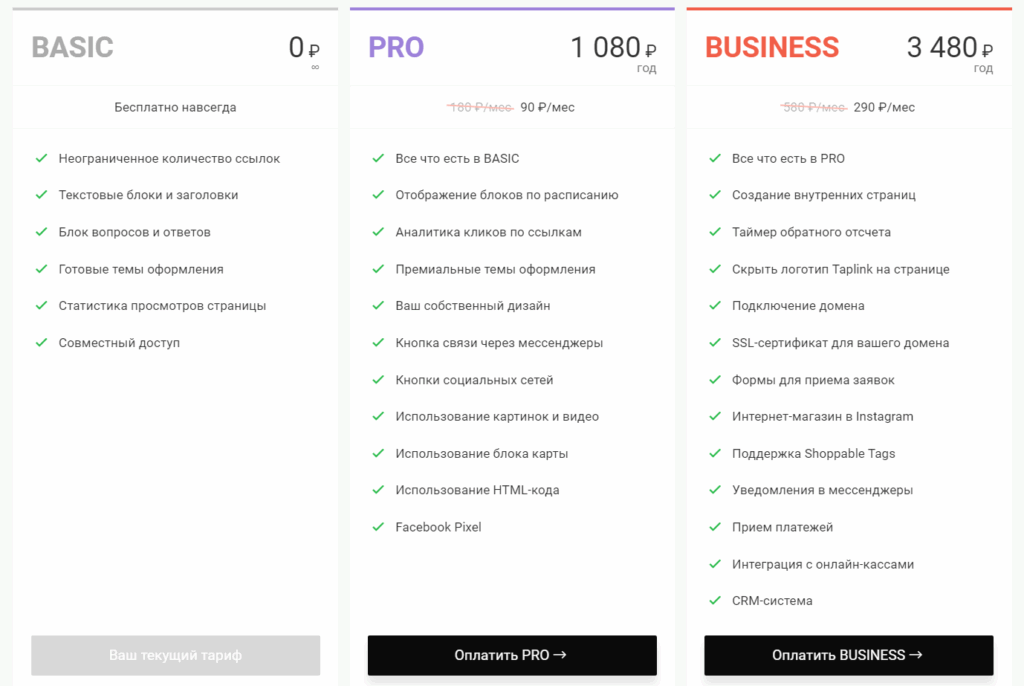Screen dimensions: 1024x686
Task: Click the 1 080 ₽ yearly price
Action: (613, 47)
